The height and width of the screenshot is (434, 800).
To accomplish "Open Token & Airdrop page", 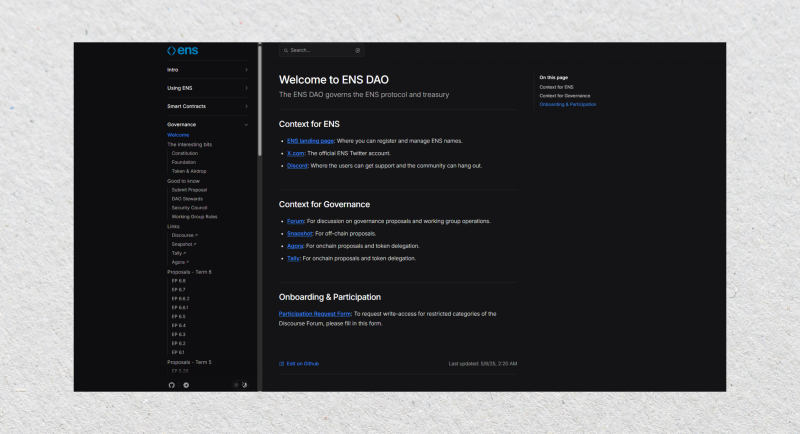I will point(189,171).
